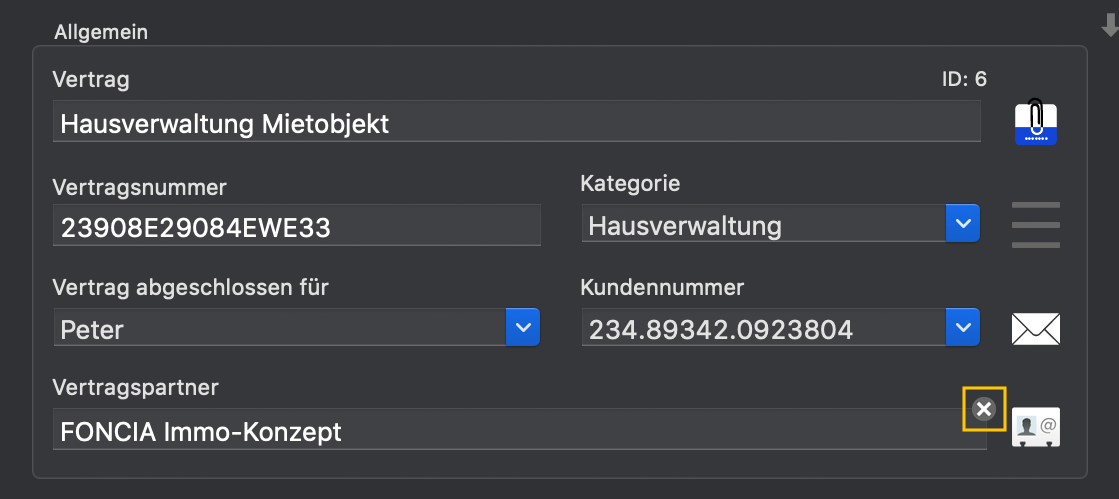Open the paperclip attachment icon
This screenshot has width=1119, height=499.
(x=1036, y=122)
